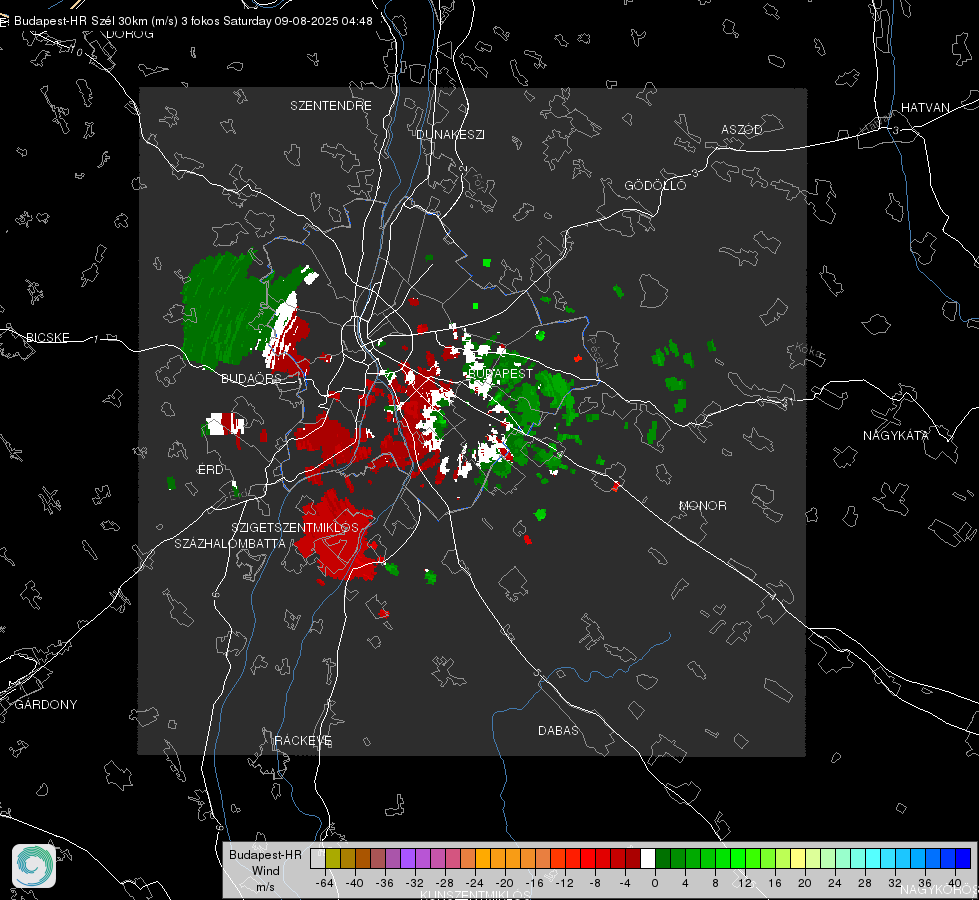Screen dimensions: 979x900
Task: Click the '-32' legend value
Action: (415, 883)
